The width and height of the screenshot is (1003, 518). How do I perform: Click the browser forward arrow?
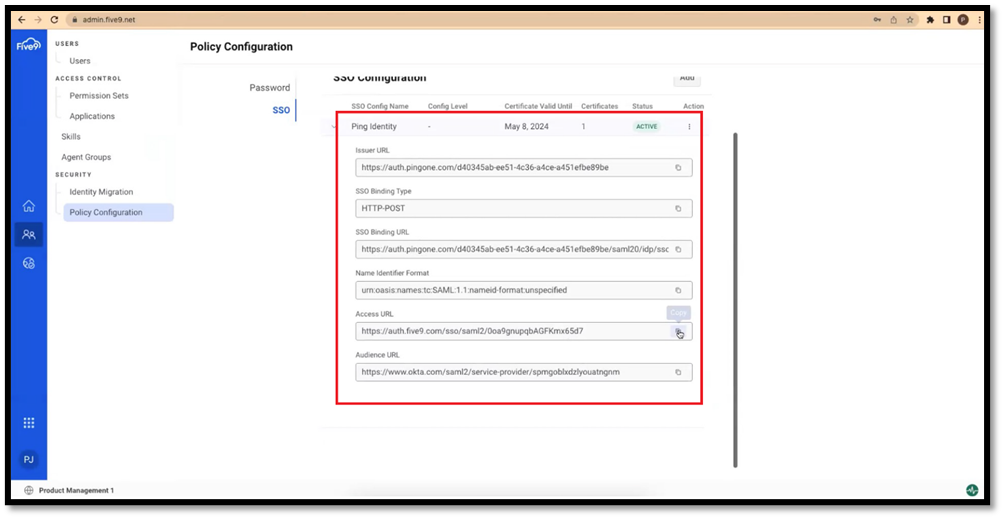point(38,20)
